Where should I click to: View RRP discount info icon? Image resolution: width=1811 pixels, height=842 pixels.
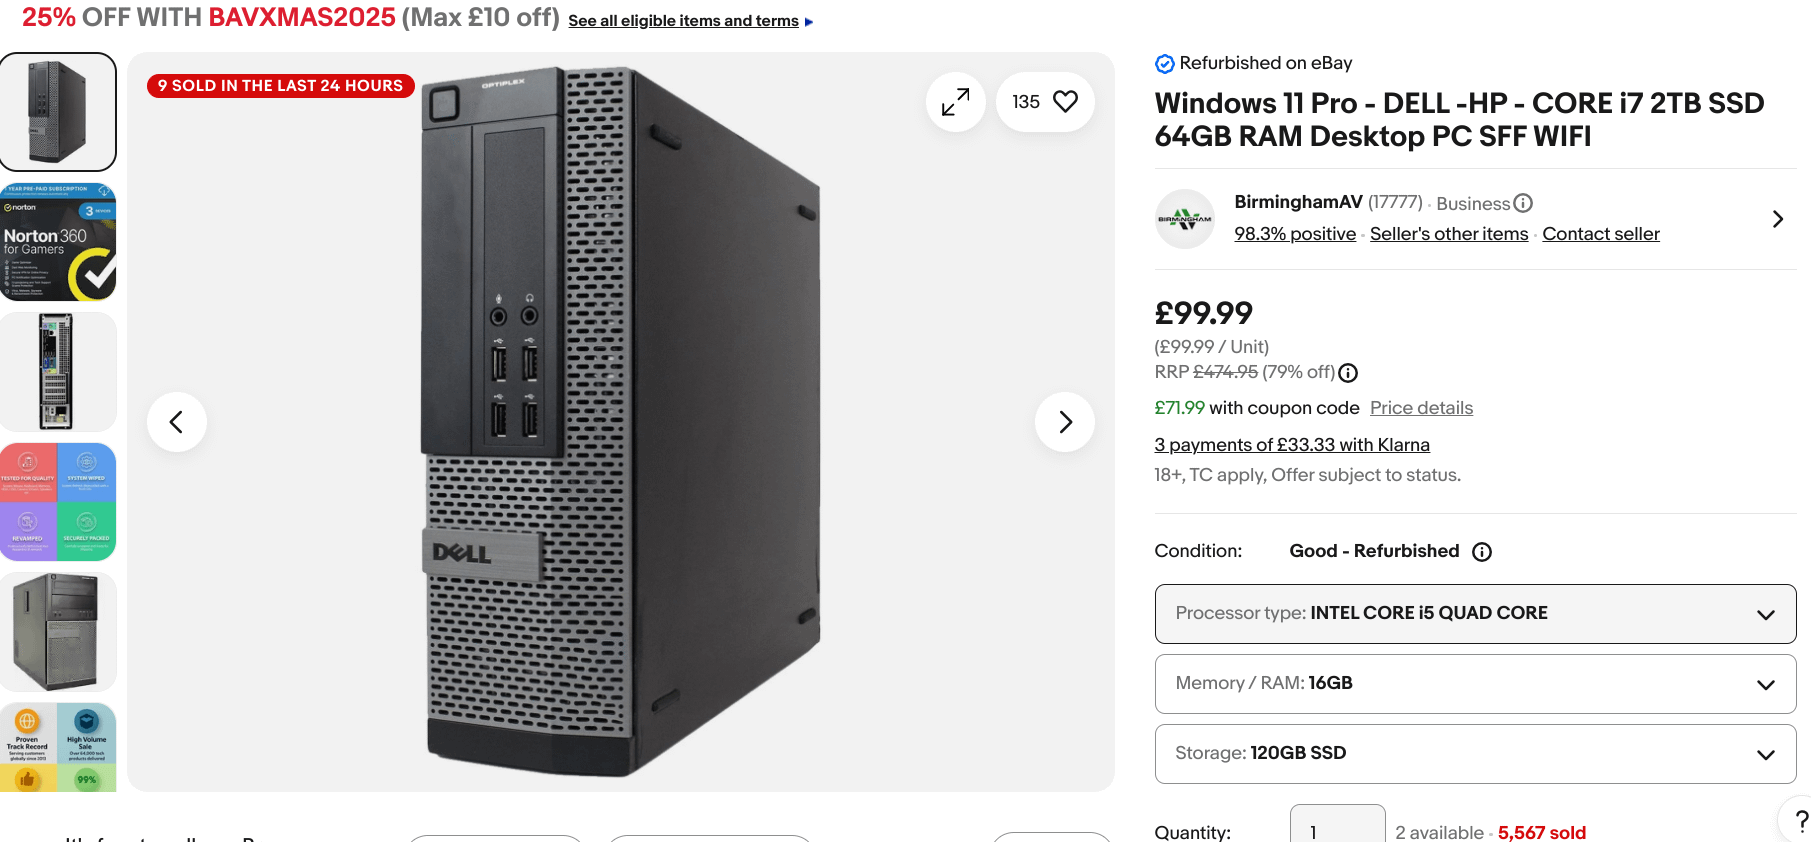1348,373
